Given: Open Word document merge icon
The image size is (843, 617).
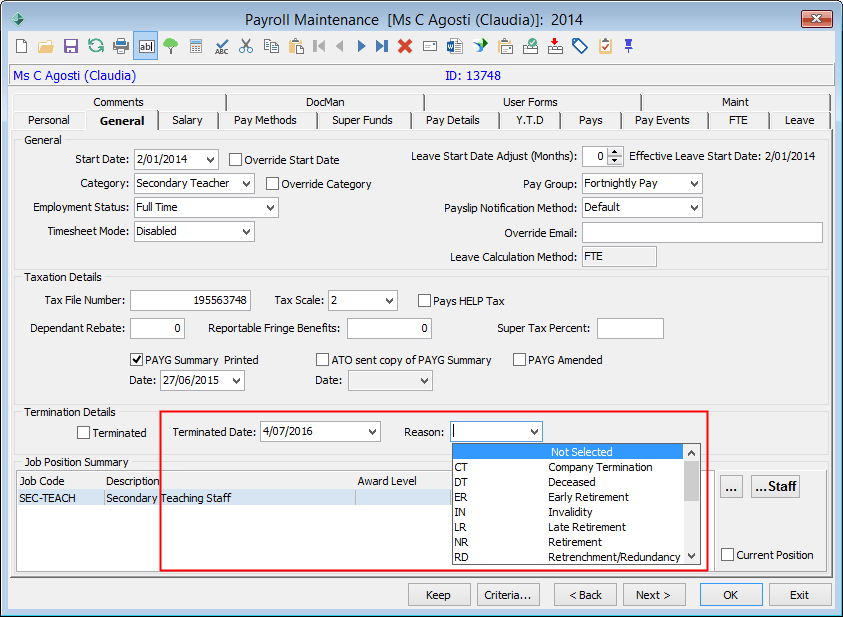Looking at the screenshot, I should pyautogui.click(x=454, y=46).
